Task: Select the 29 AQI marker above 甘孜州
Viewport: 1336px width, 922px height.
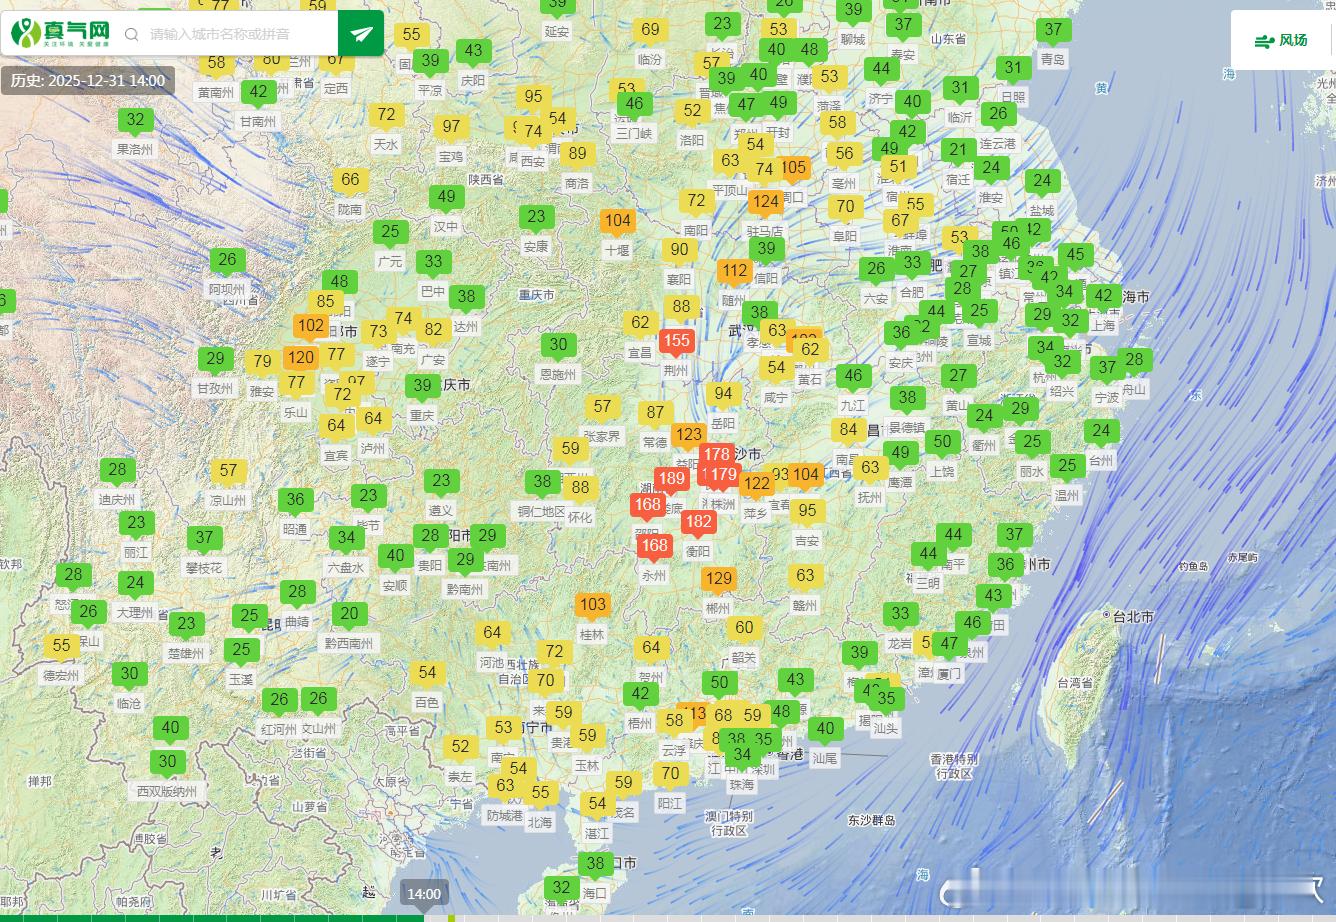Action: click(x=215, y=359)
